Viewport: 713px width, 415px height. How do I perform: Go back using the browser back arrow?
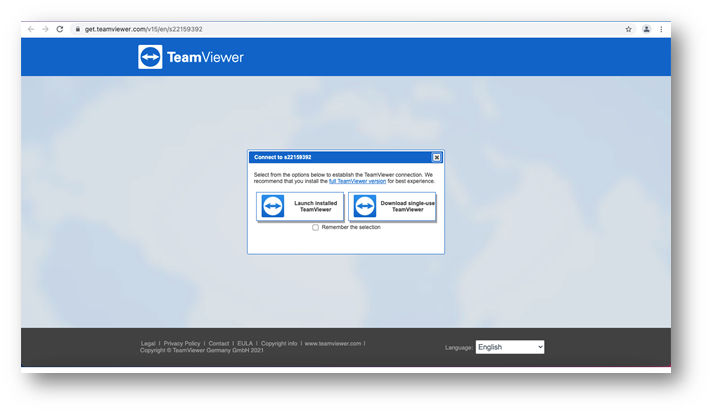click(x=31, y=29)
